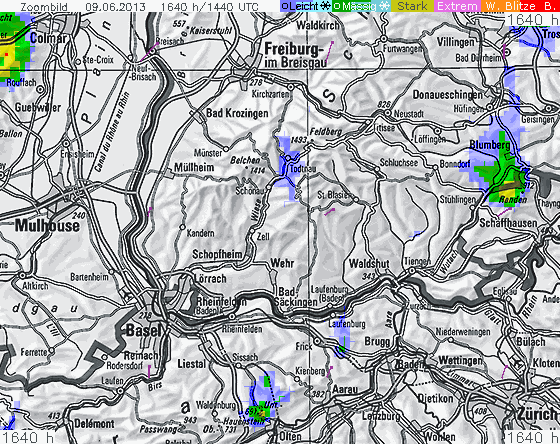Click the Neustadt town circle marker
Viewport: 560px width, 444px height.
388,113
